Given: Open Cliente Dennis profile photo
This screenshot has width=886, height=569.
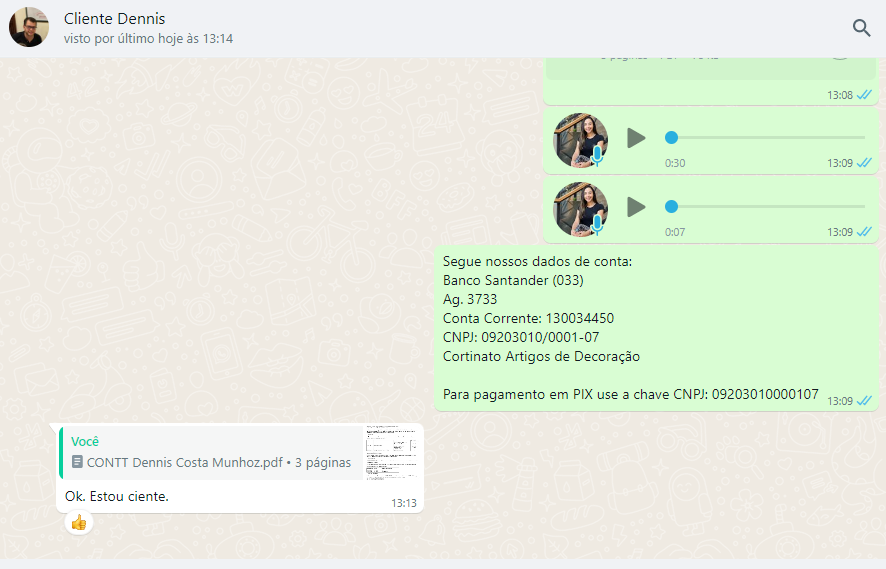Looking at the screenshot, I should [29, 27].
